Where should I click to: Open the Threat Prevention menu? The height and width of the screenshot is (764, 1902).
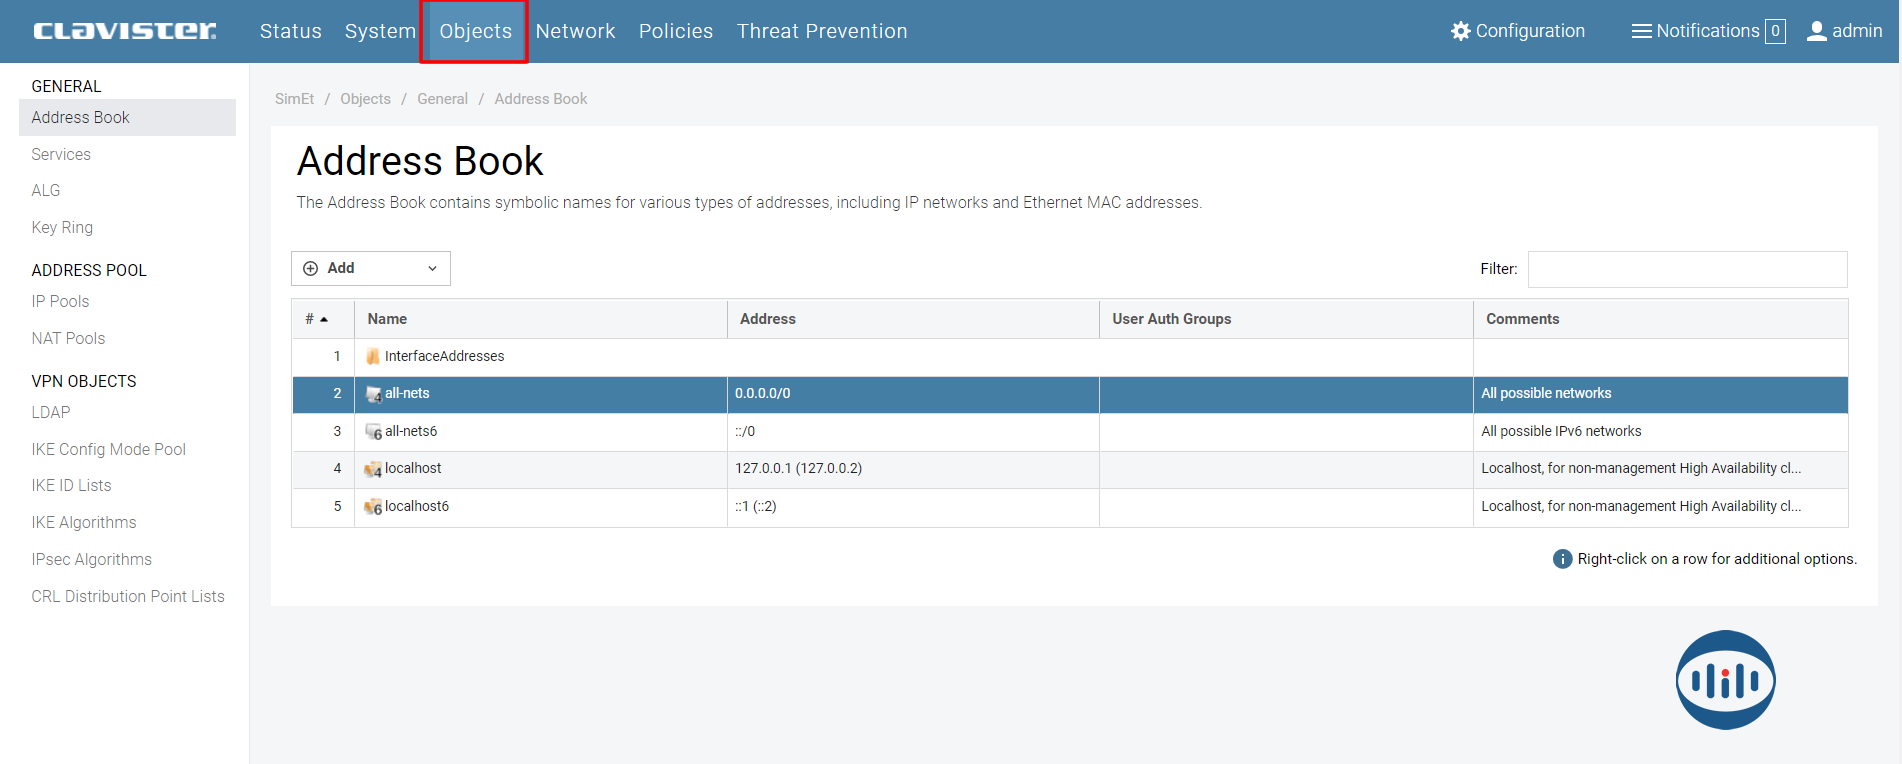point(821,31)
